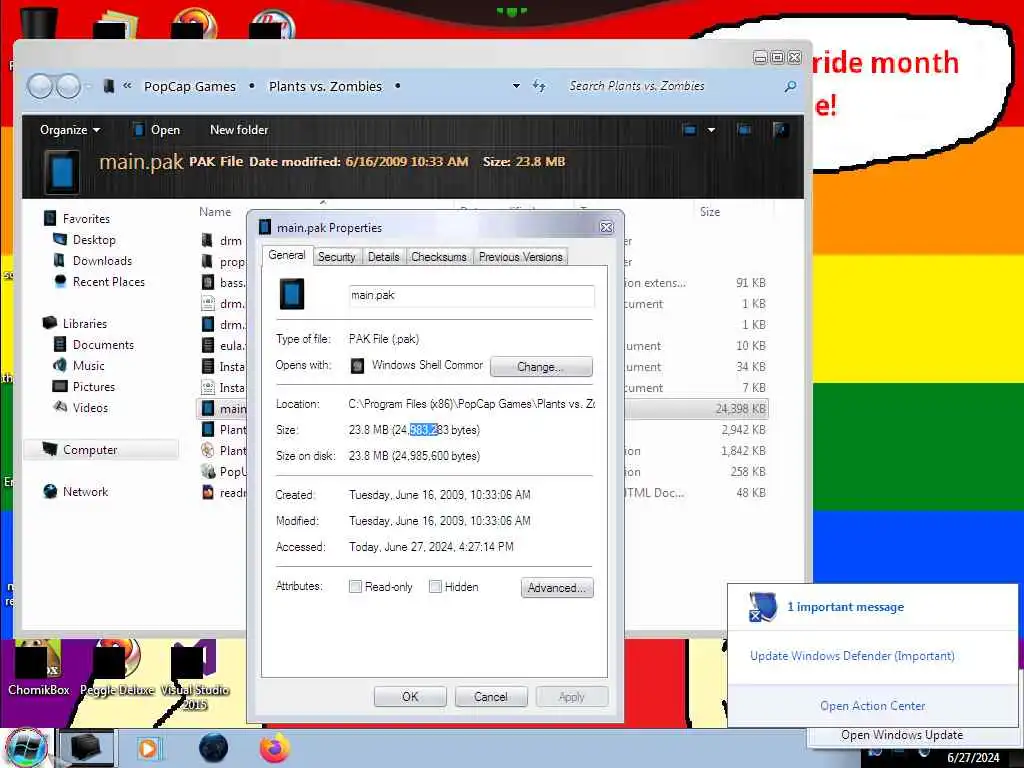Switch to the Previous Versions tab

pyautogui.click(x=520, y=257)
